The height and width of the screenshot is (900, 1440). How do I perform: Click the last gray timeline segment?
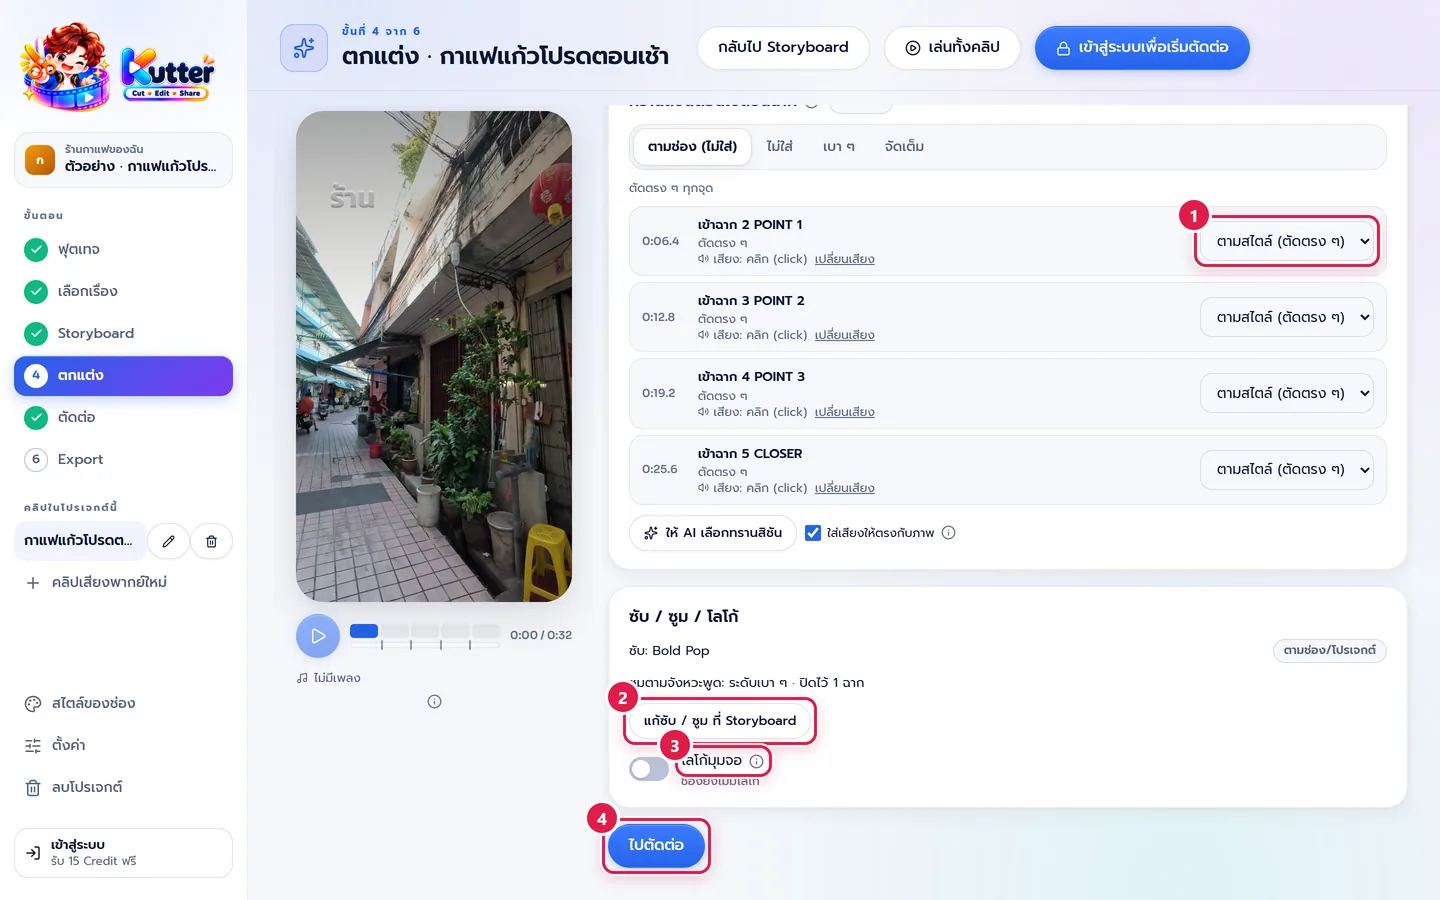click(x=487, y=631)
